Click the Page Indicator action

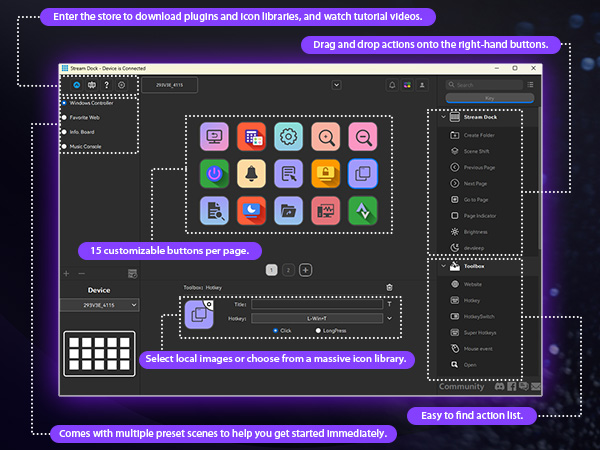(x=473, y=215)
